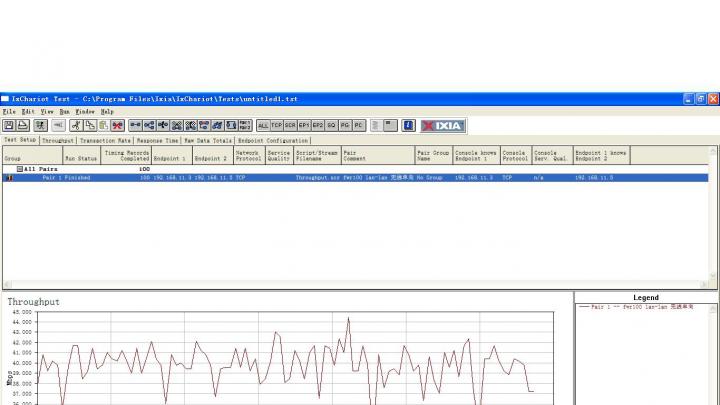The height and width of the screenshot is (405, 720).
Task: Toggle the ALL group filter button
Action: tap(263, 125)
